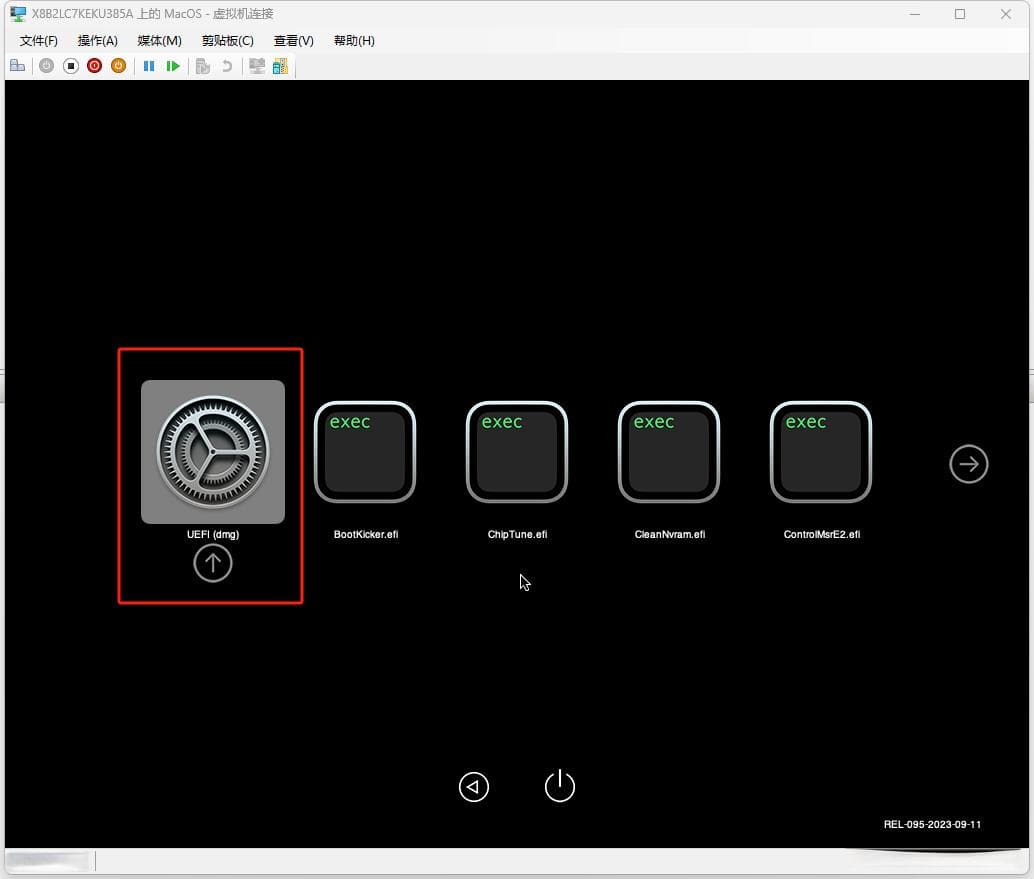
Task: Click the UEFI (dmg) label
Action: [213, 534]
